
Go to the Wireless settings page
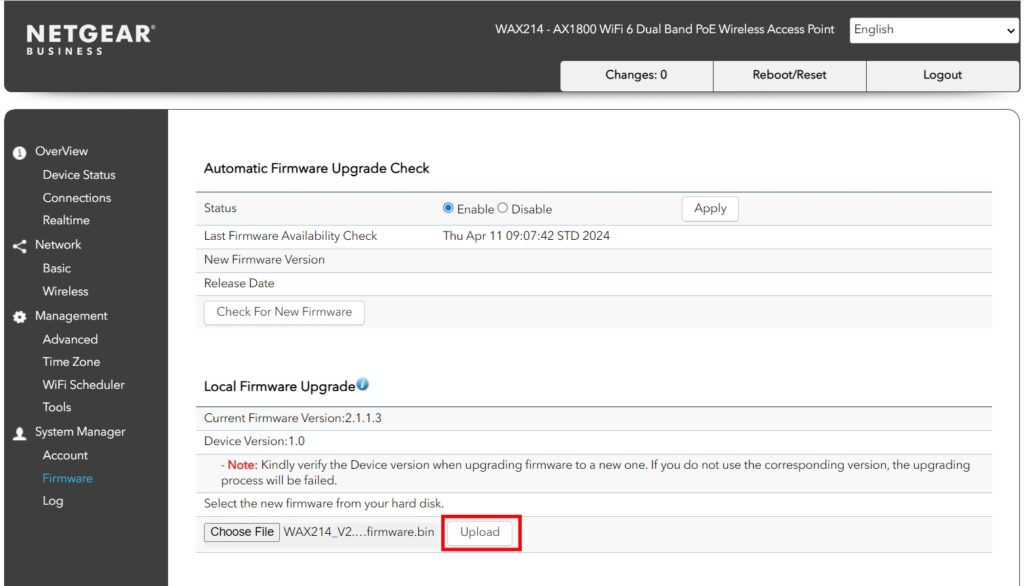click(x=65, y=291)
